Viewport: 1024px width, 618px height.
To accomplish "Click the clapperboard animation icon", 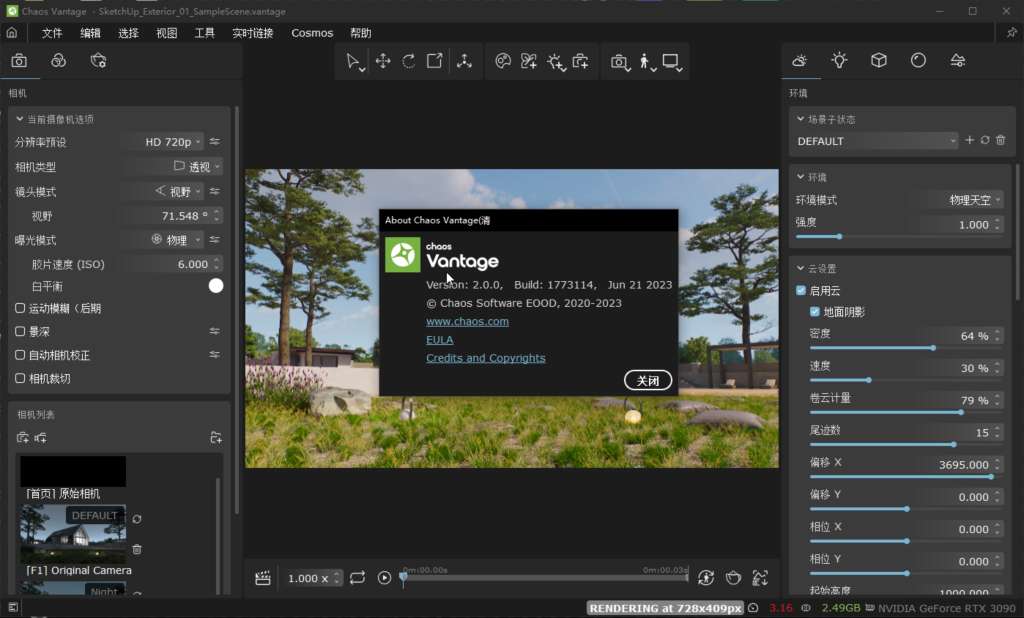I will [263, 578].
